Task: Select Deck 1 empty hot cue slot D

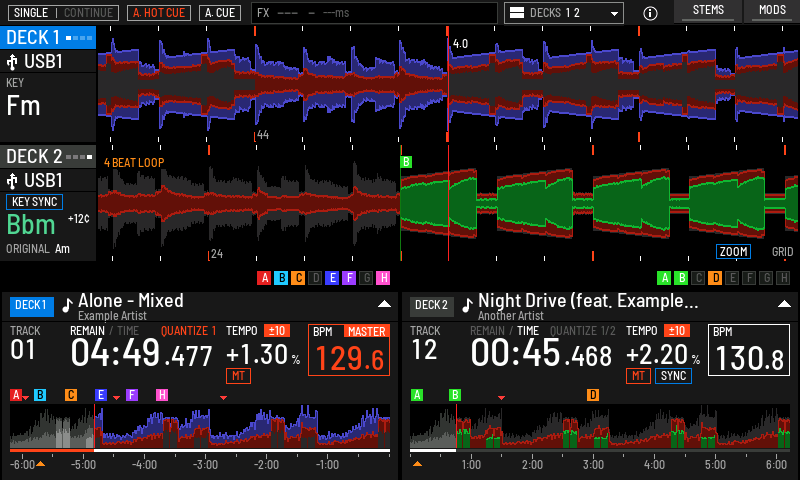Action: tap(315, 278)
